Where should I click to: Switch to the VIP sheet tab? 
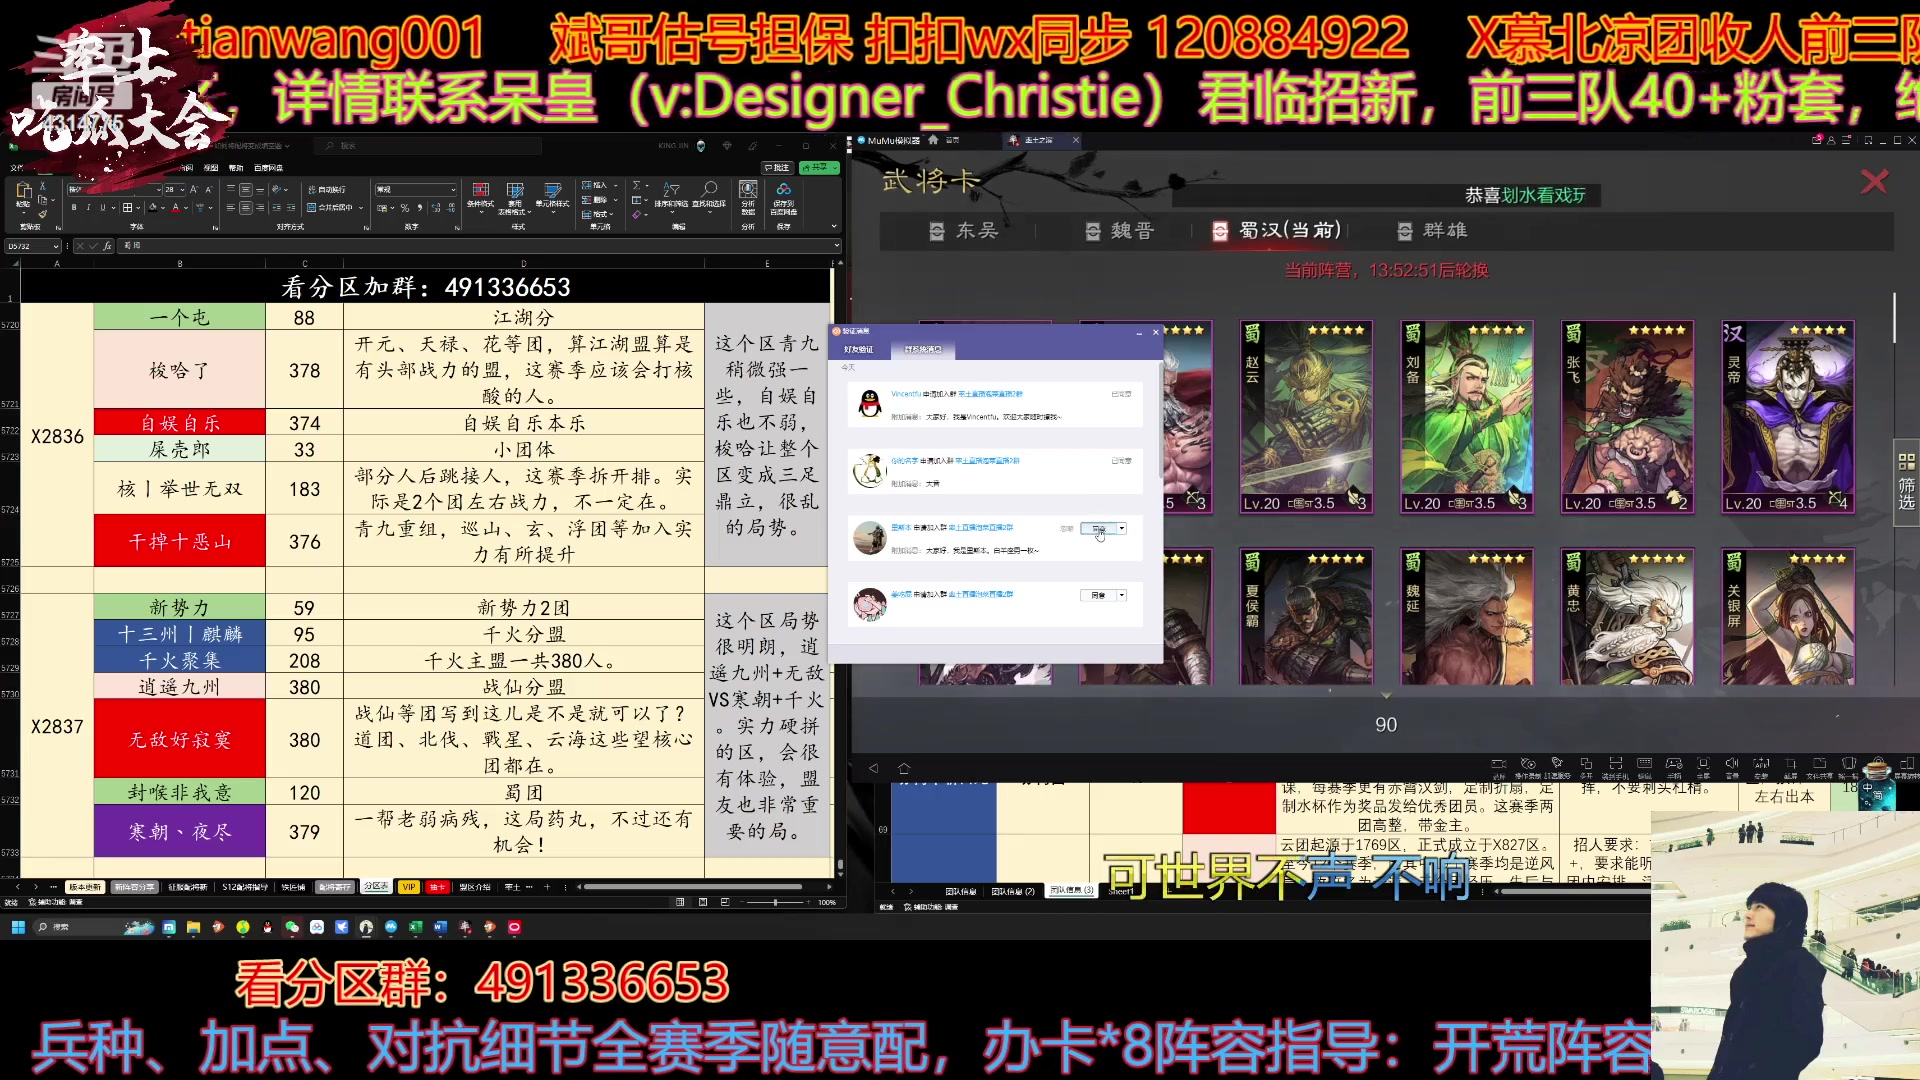(x=408, y=887)
